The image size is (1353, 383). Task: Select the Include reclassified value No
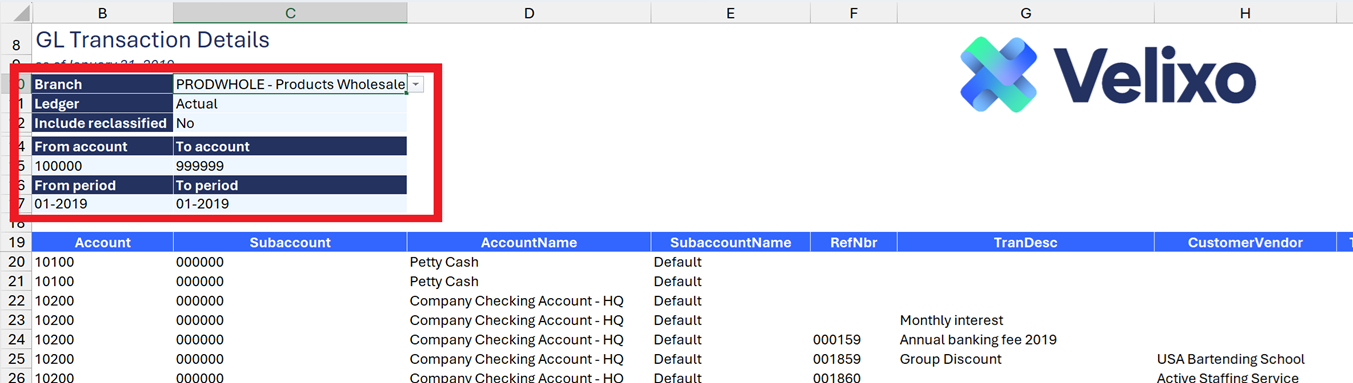[x=290, y=123]
